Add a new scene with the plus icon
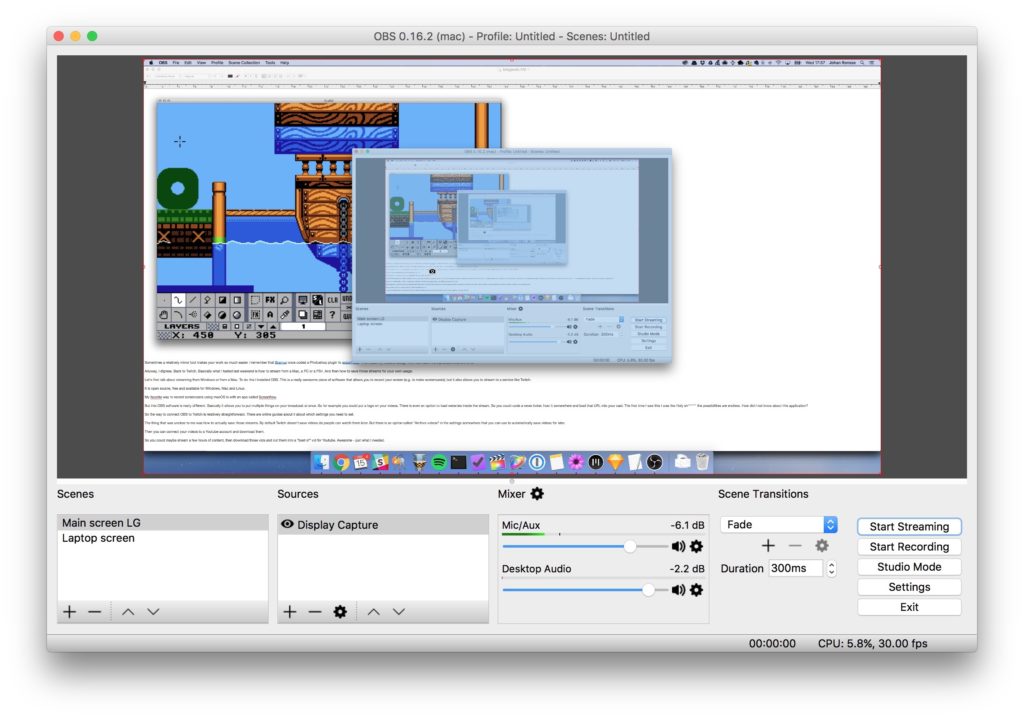This screenshot has height=719, width=1024. (69, 612)
